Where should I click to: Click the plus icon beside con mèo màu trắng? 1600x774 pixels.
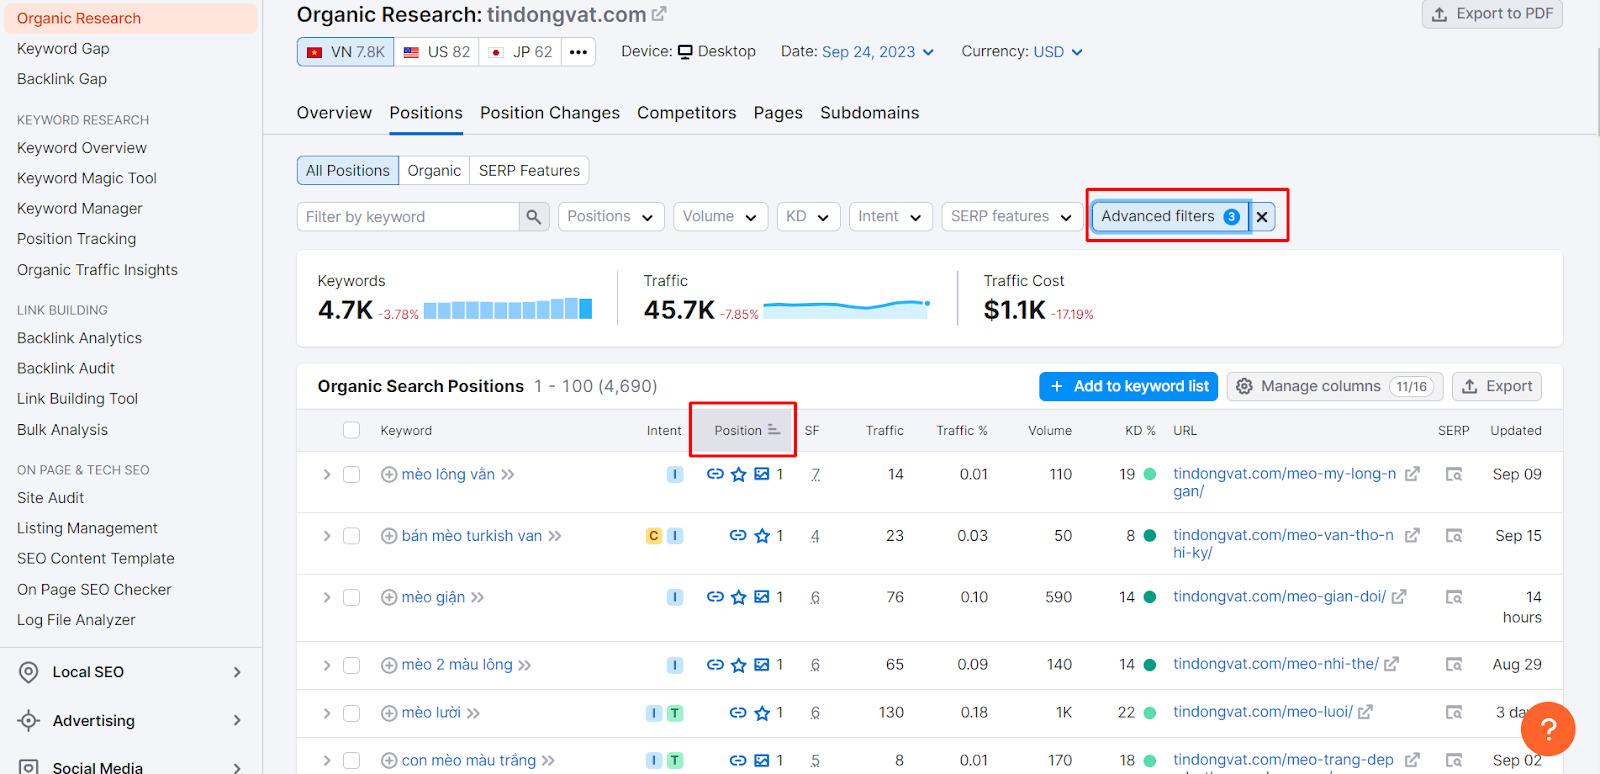click(389, 761)
